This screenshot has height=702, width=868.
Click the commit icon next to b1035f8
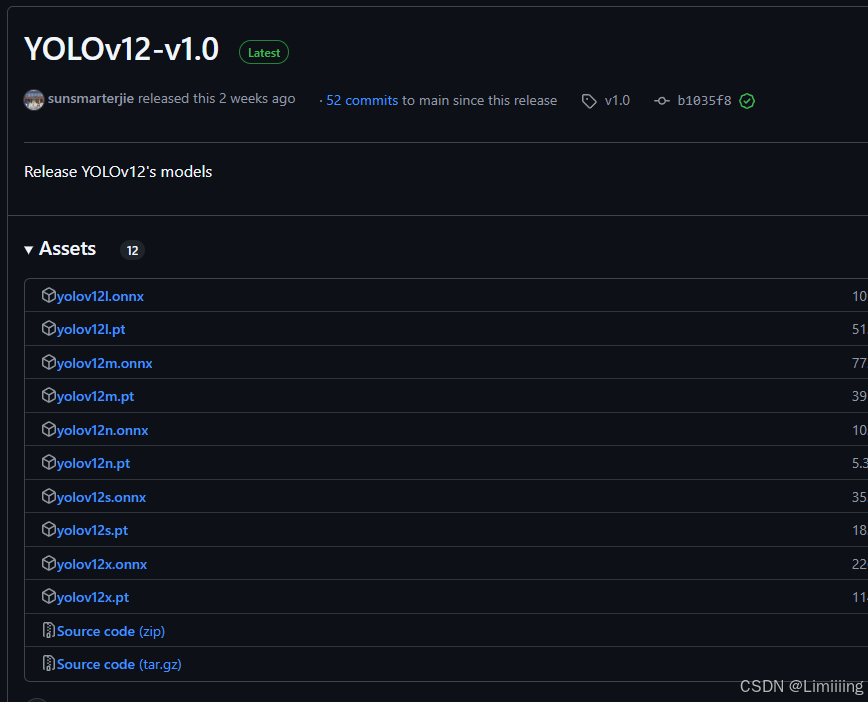(662, 101)
